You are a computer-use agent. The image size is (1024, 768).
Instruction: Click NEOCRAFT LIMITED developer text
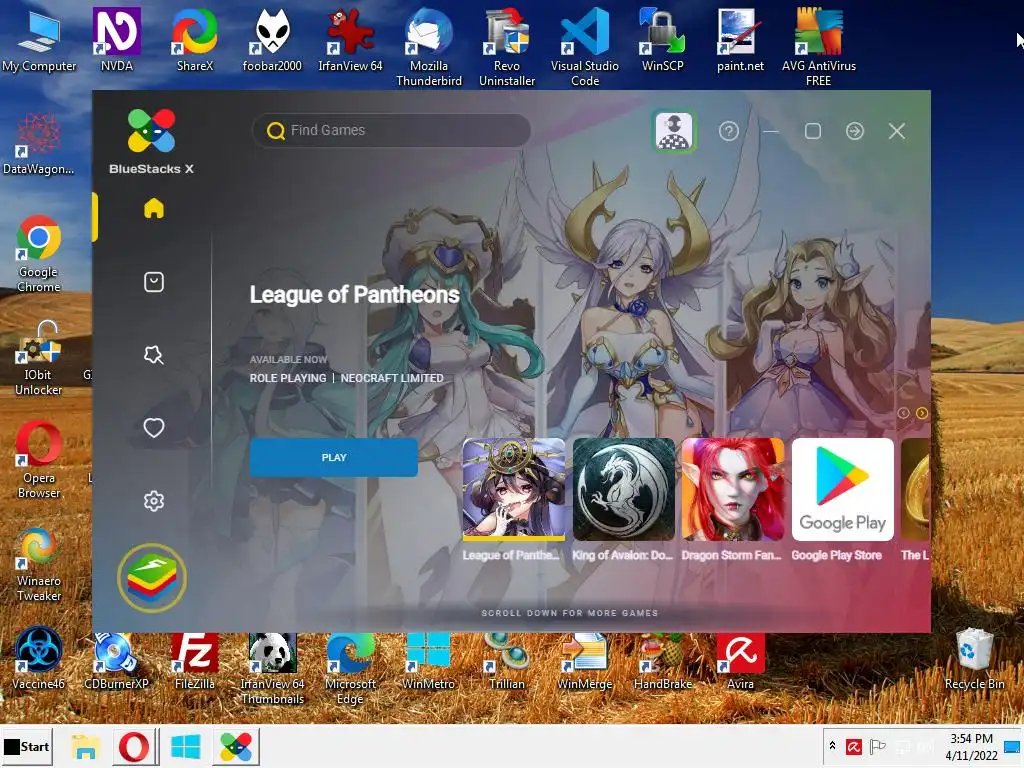tap(392, 378)
